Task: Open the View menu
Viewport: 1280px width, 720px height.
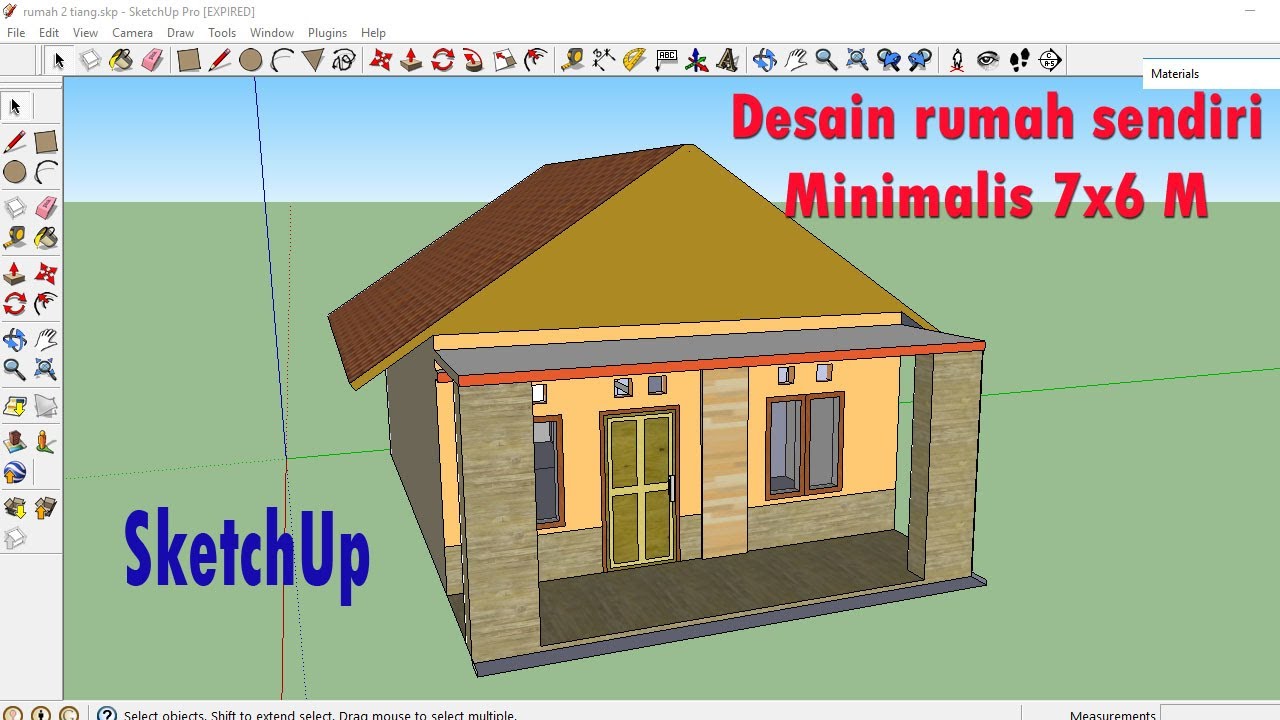Action: pos(85,33)
